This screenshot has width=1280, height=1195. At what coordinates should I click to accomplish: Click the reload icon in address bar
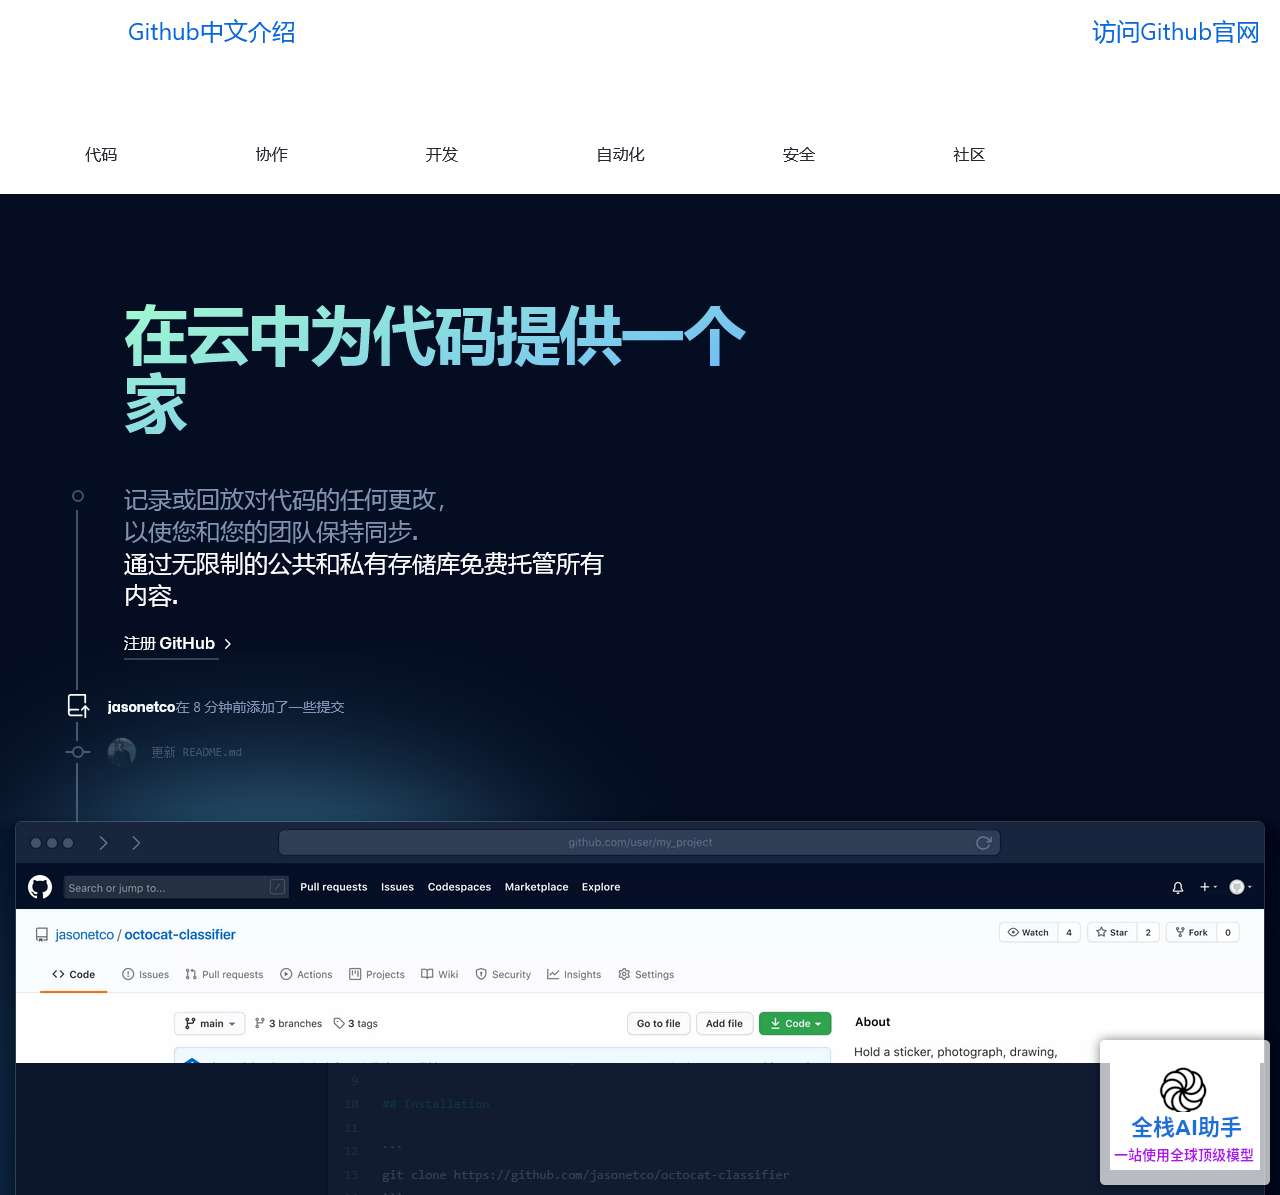[984, 843]
